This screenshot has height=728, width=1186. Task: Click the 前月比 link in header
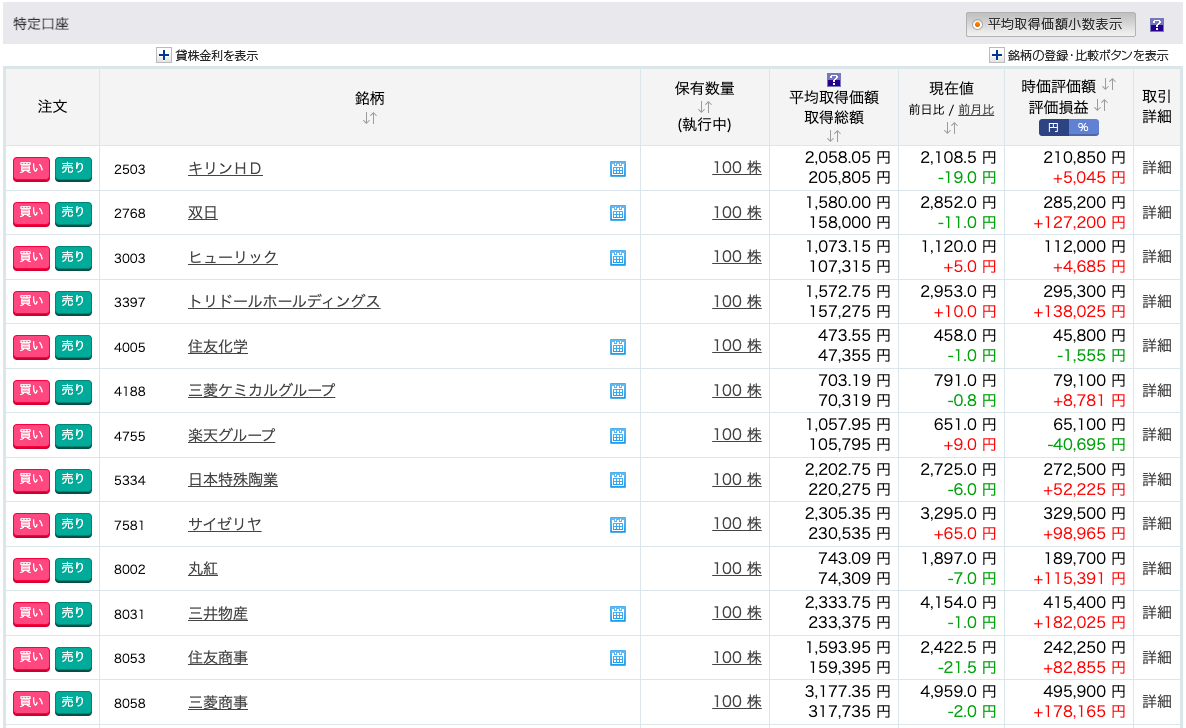[x=976, y=110]
